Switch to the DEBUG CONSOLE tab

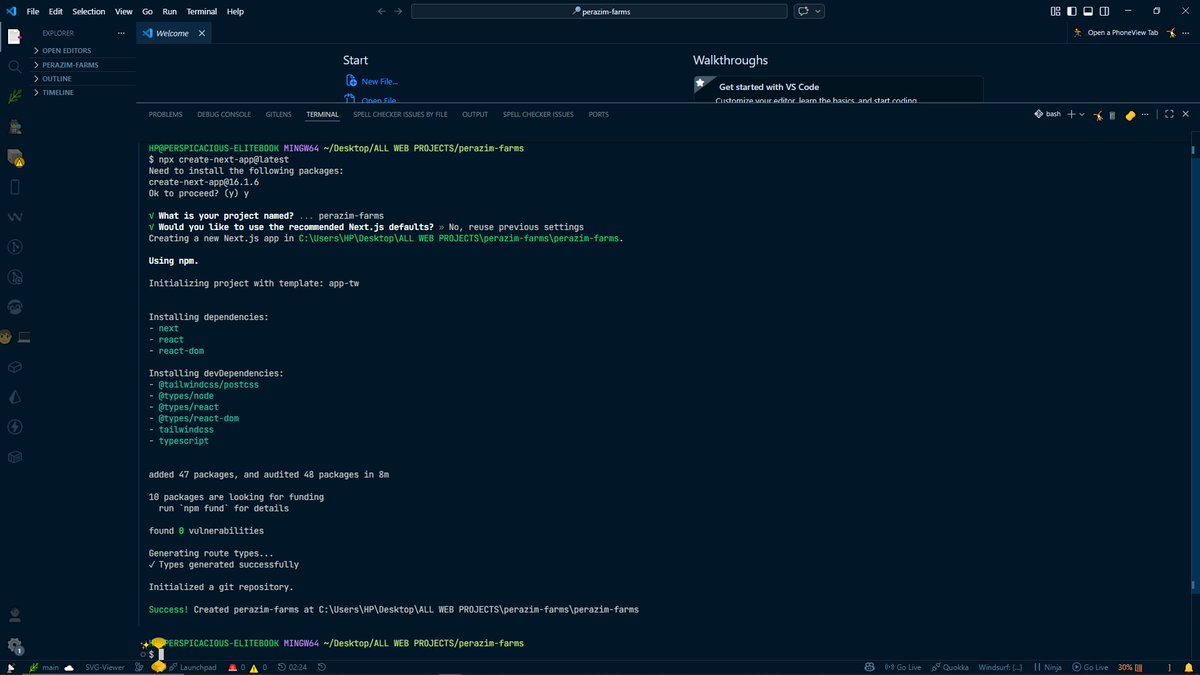(x=224, y=115)
